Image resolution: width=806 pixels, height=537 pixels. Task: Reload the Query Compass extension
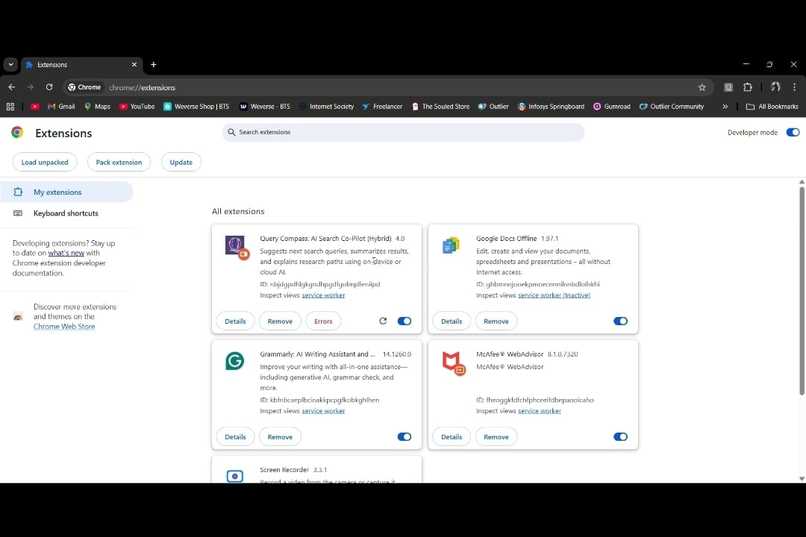tap(382, 321)
